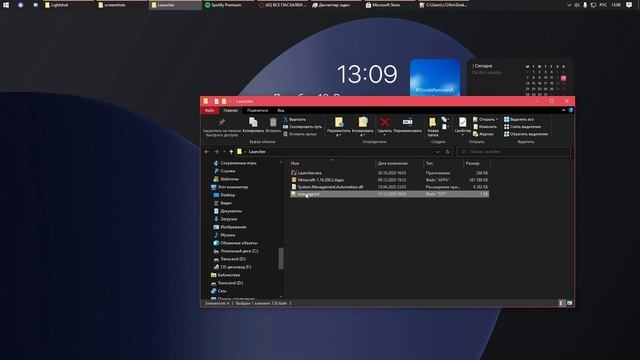Sort files by the Имя column header
640x360 pixels.
coord(331,163)
